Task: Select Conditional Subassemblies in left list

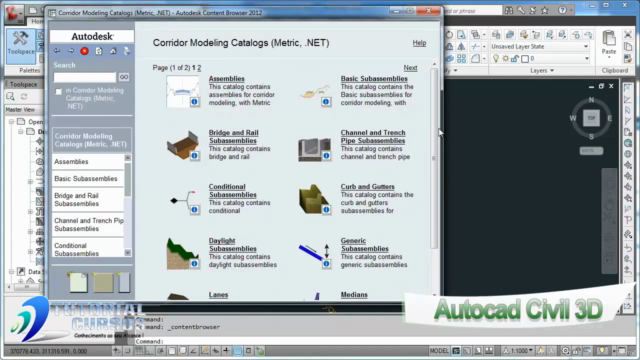Action: coord(88,249)
